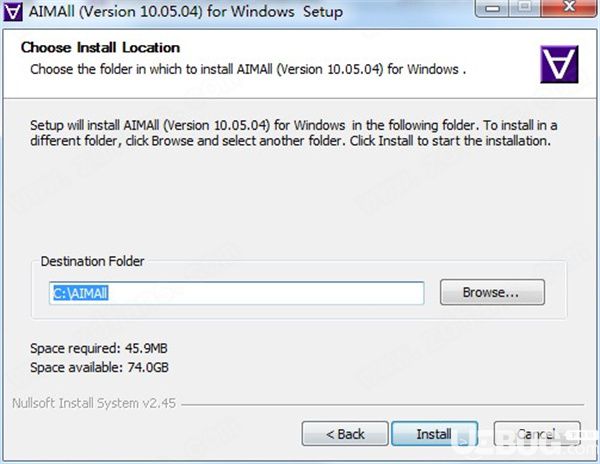Click the highlighted C:\AIMAll path text

click(x=80, y=293)
